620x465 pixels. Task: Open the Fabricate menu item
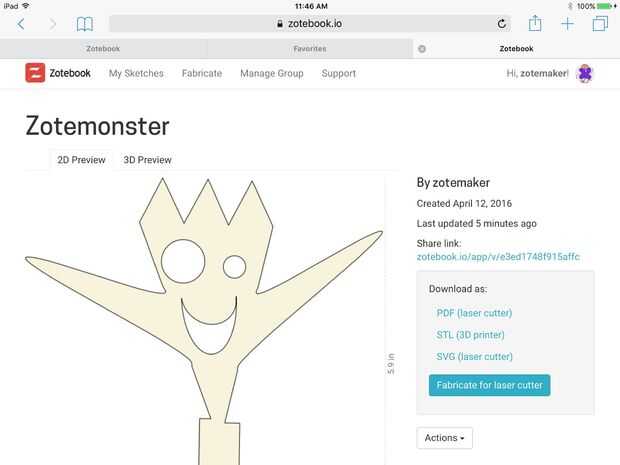pos(202,73)
